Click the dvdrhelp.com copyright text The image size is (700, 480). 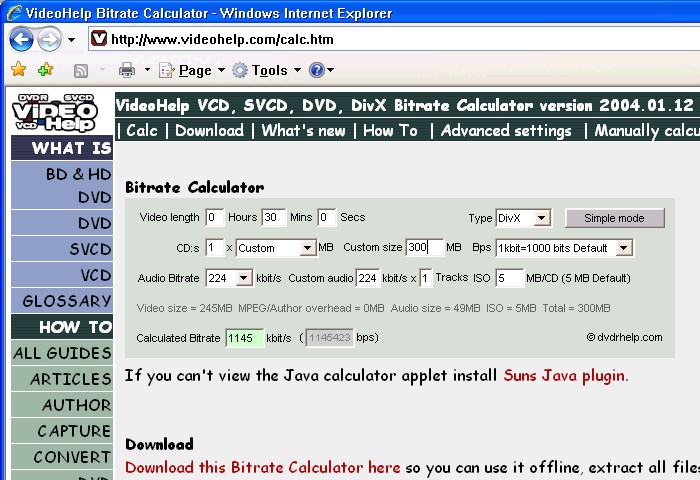(624, 337)
